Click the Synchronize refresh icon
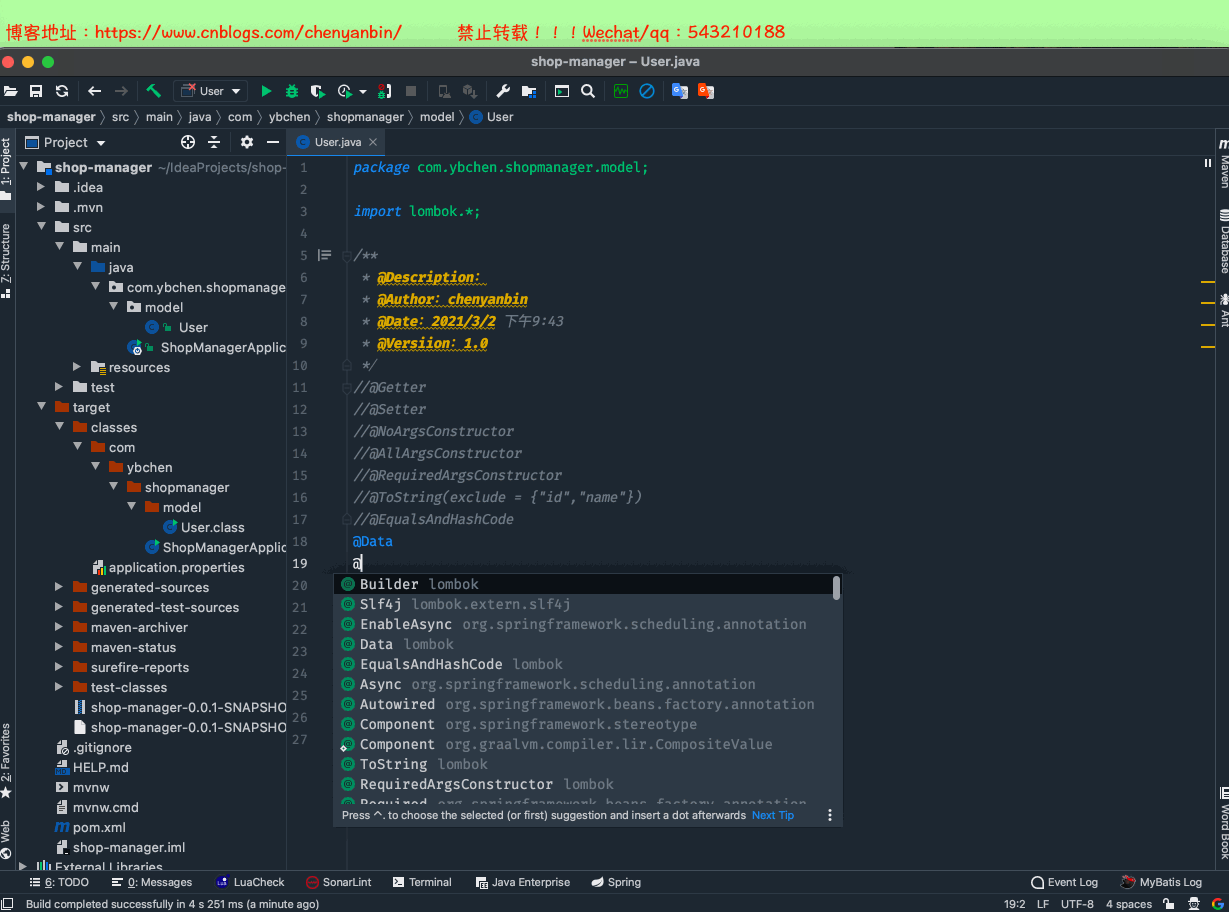Image resolution: width=1229 pixels, height=912 pixels. tap(62, 91)
